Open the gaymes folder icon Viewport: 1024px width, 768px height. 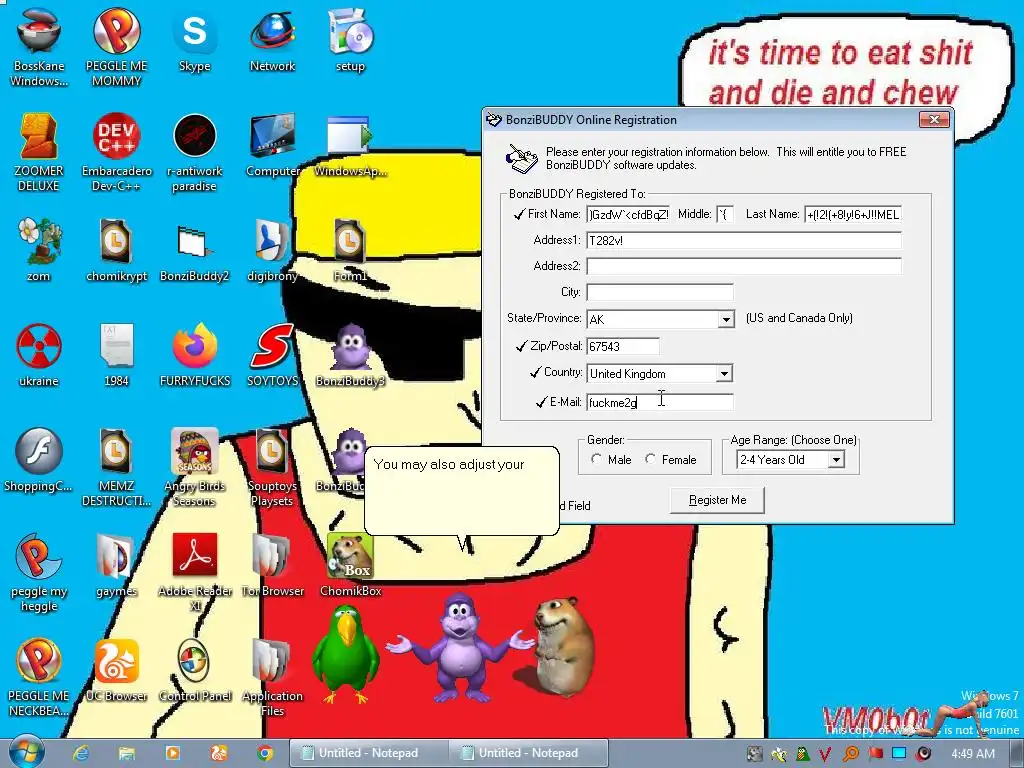click(116, 565)
